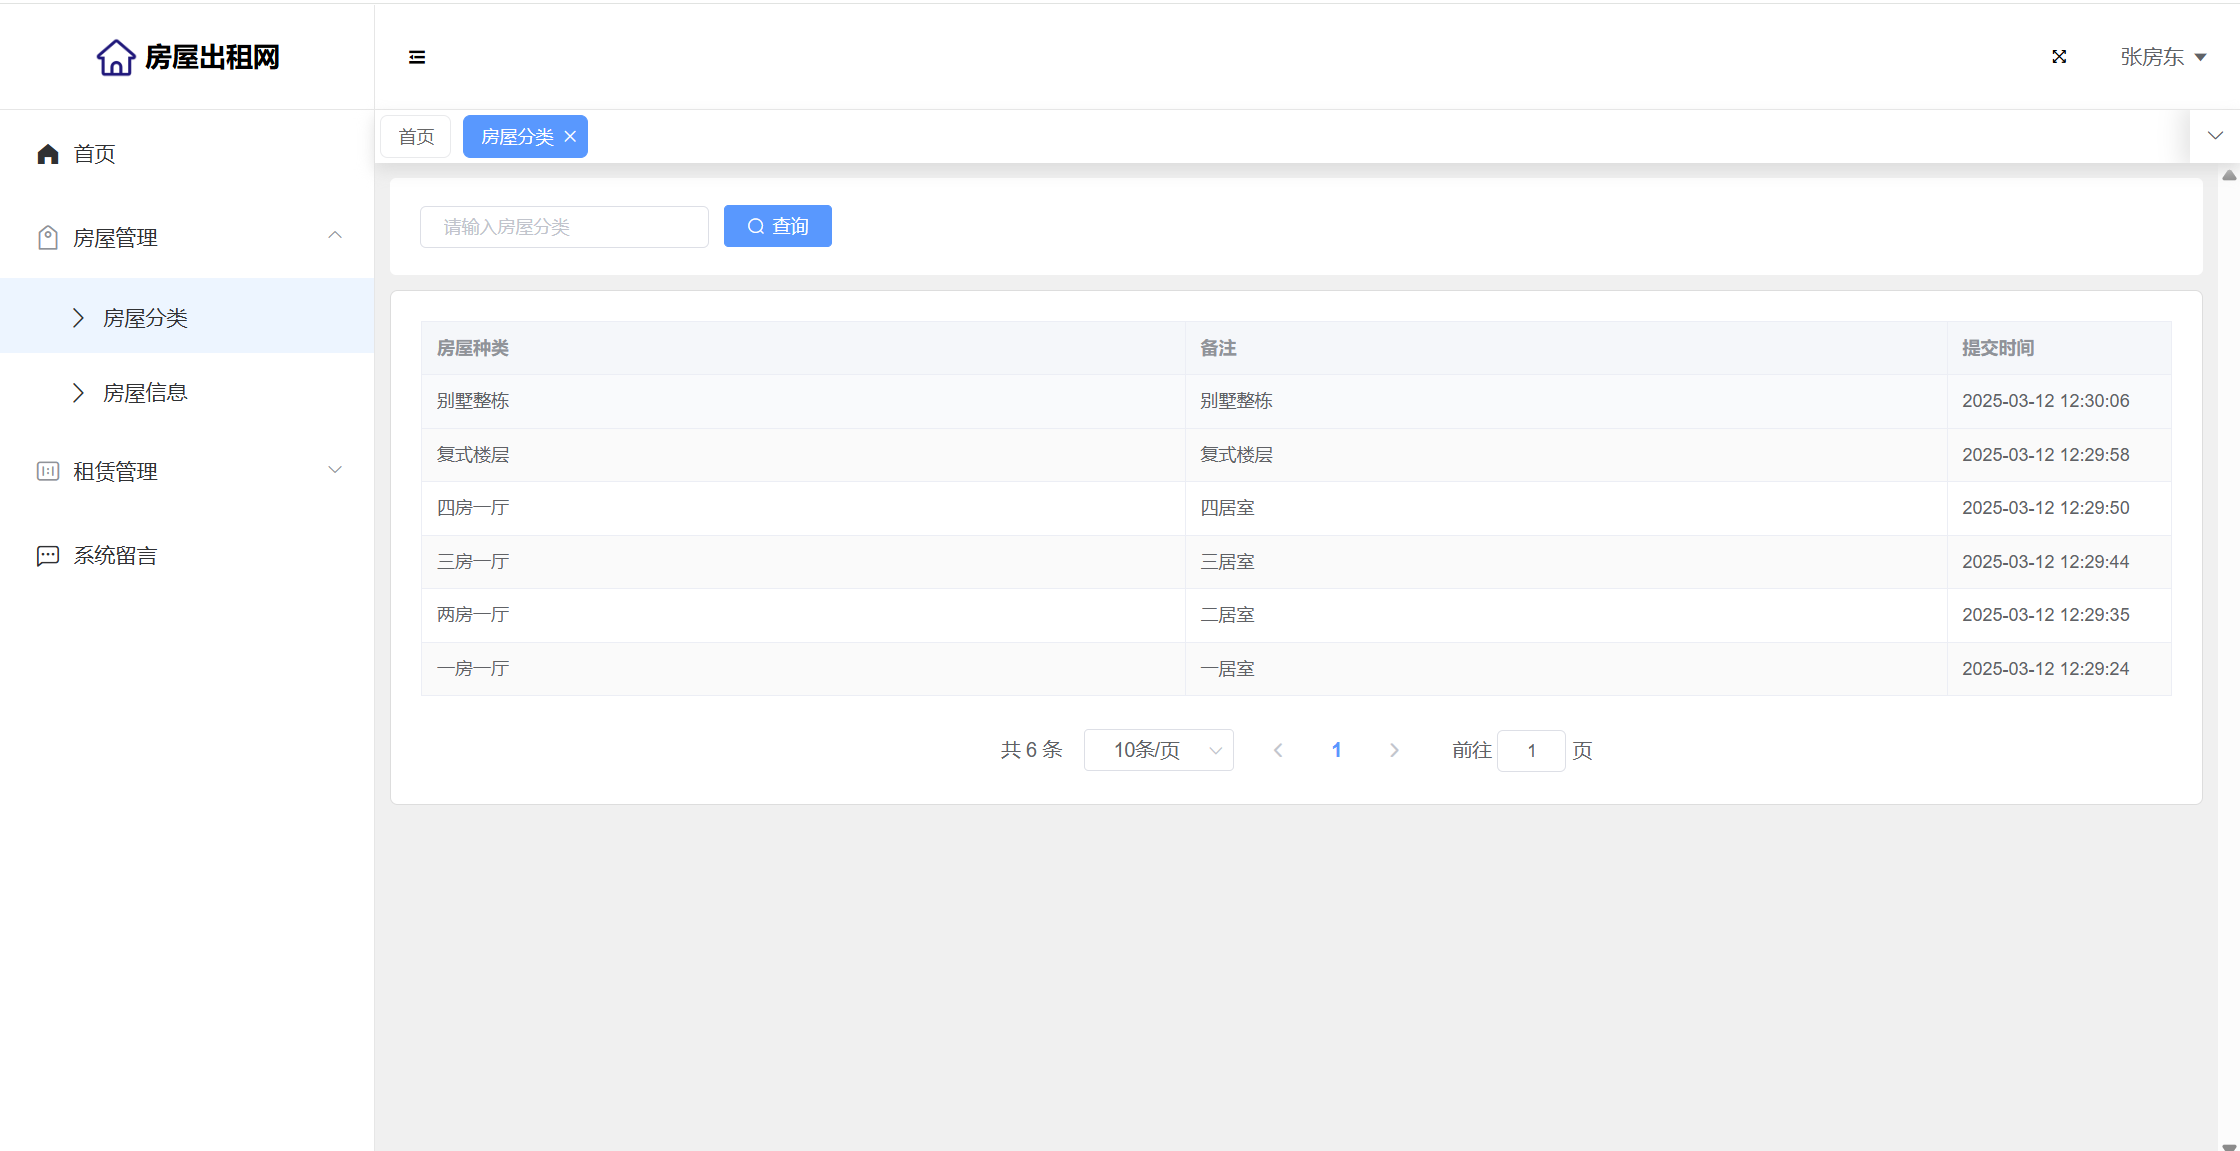The width and height of the screenshot is (2240, 1151).
Task: Toggle sidebar collapse hamburger icon
Action: (417, 57)
